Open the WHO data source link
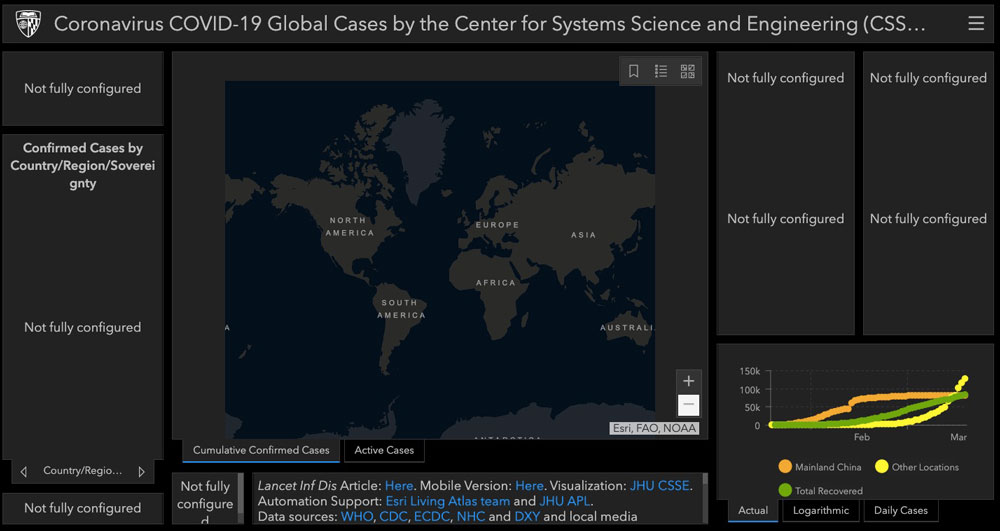 click(x=357, y=516)
